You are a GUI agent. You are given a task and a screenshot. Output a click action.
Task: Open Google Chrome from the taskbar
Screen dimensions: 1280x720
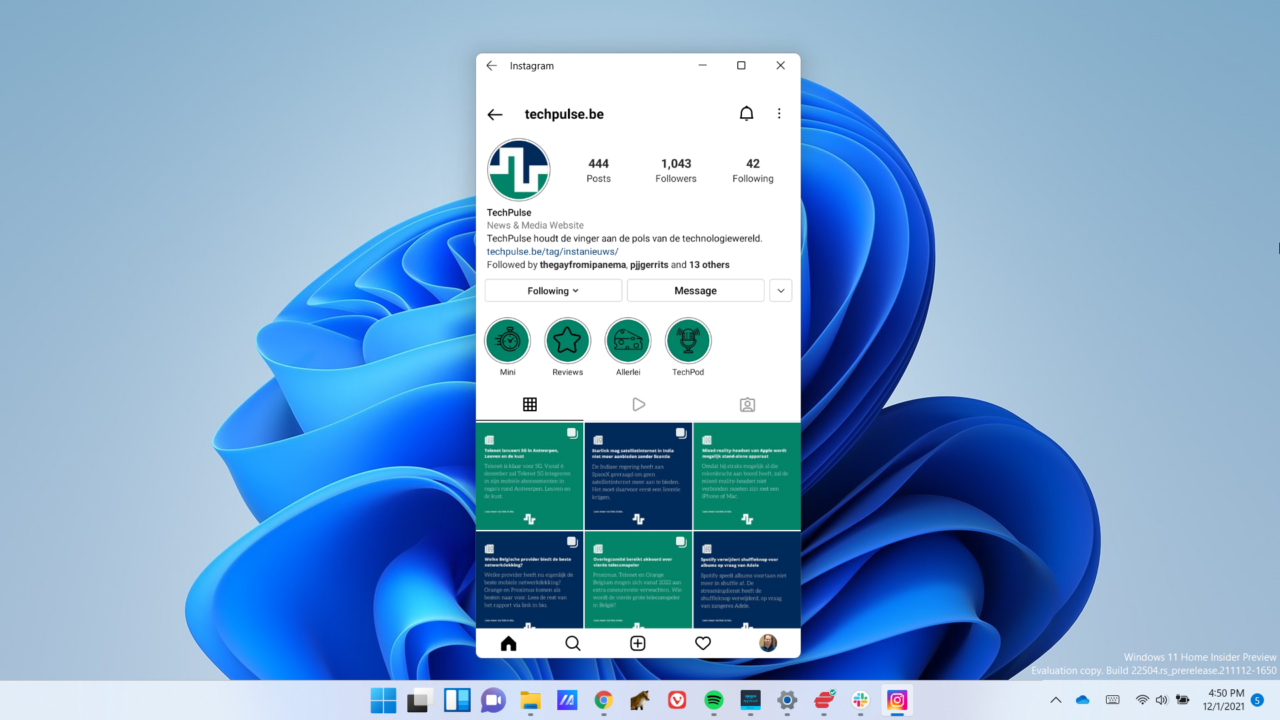[x=604, y=700]
